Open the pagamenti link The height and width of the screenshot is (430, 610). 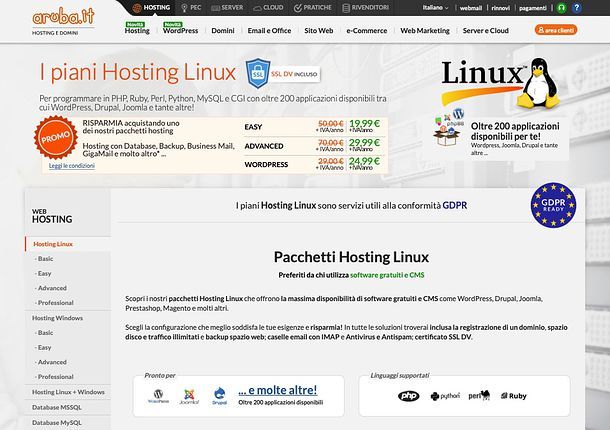[533, 8]
